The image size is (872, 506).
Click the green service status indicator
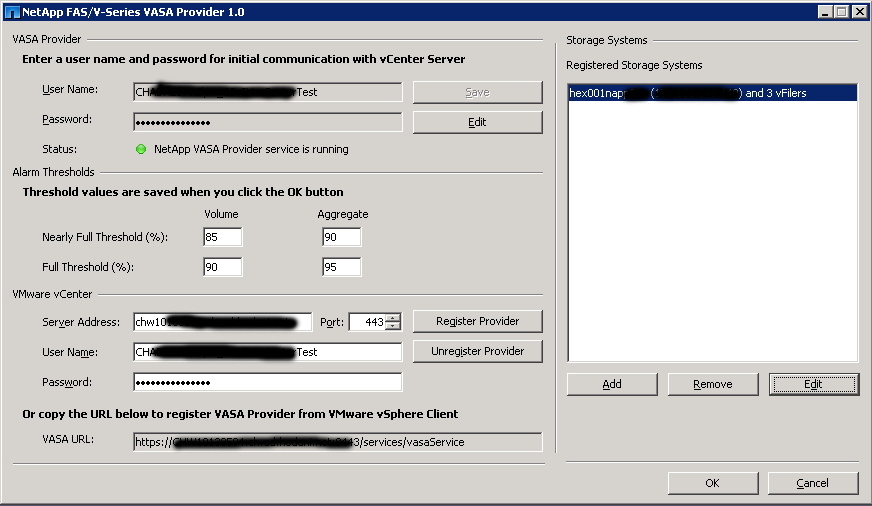click(x=141, y=149)
